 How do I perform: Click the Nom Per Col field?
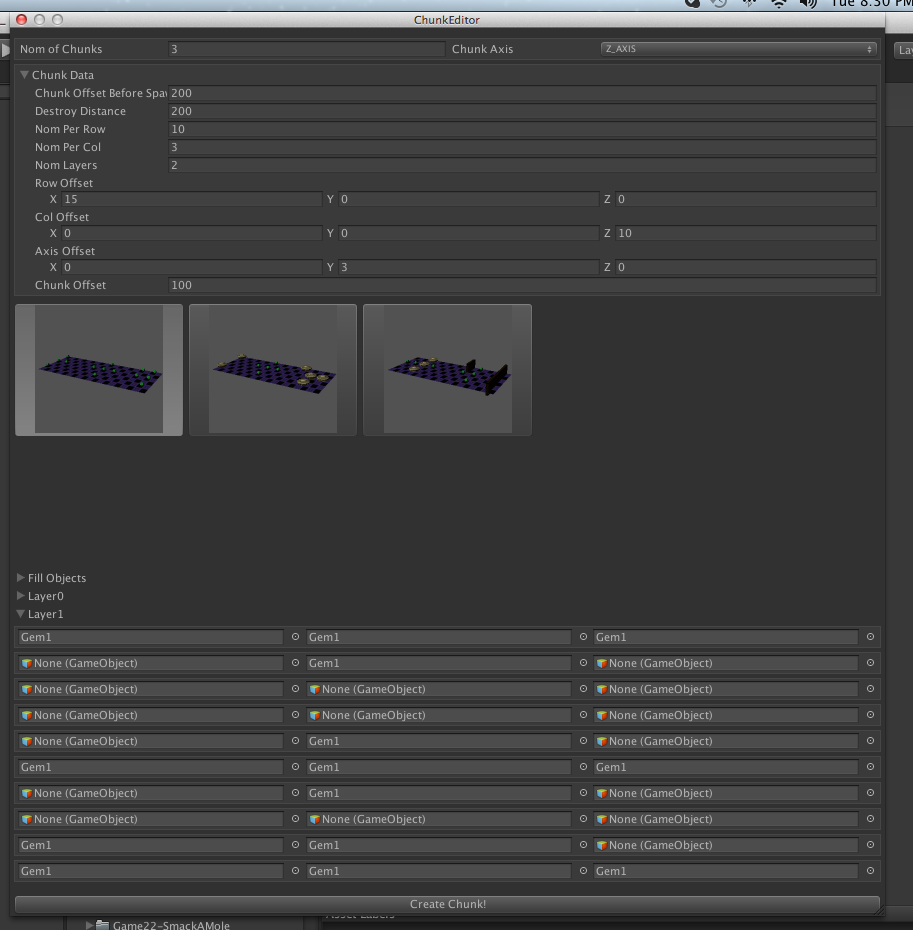point(523,147)
